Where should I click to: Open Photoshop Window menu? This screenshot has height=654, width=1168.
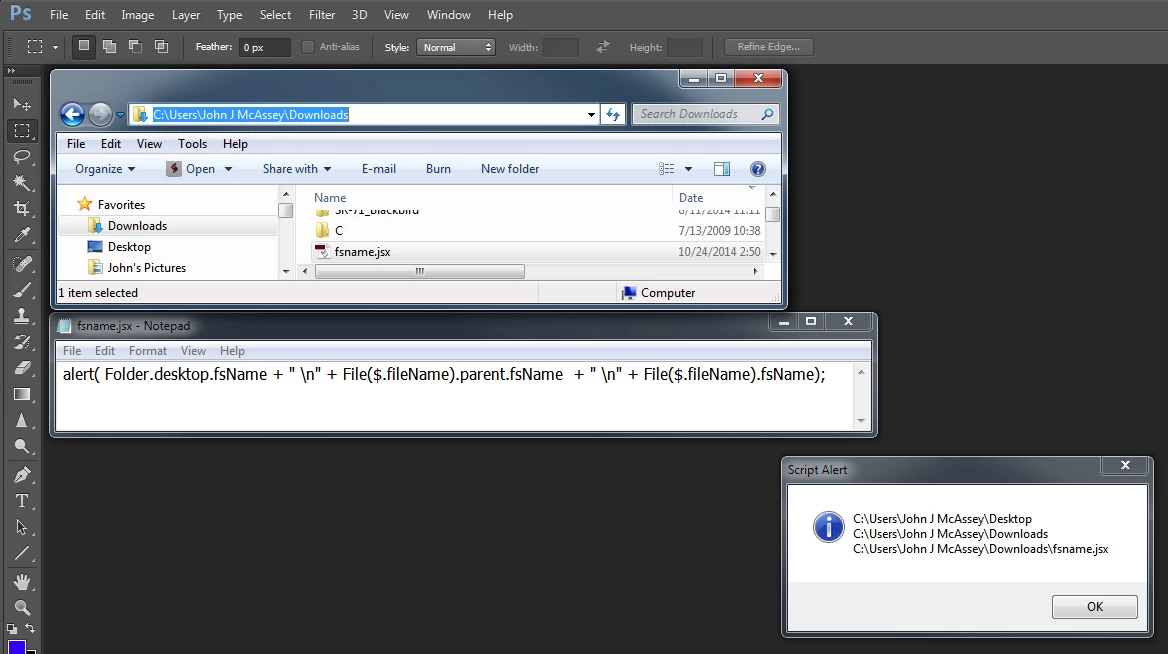[x=448, y=15]
